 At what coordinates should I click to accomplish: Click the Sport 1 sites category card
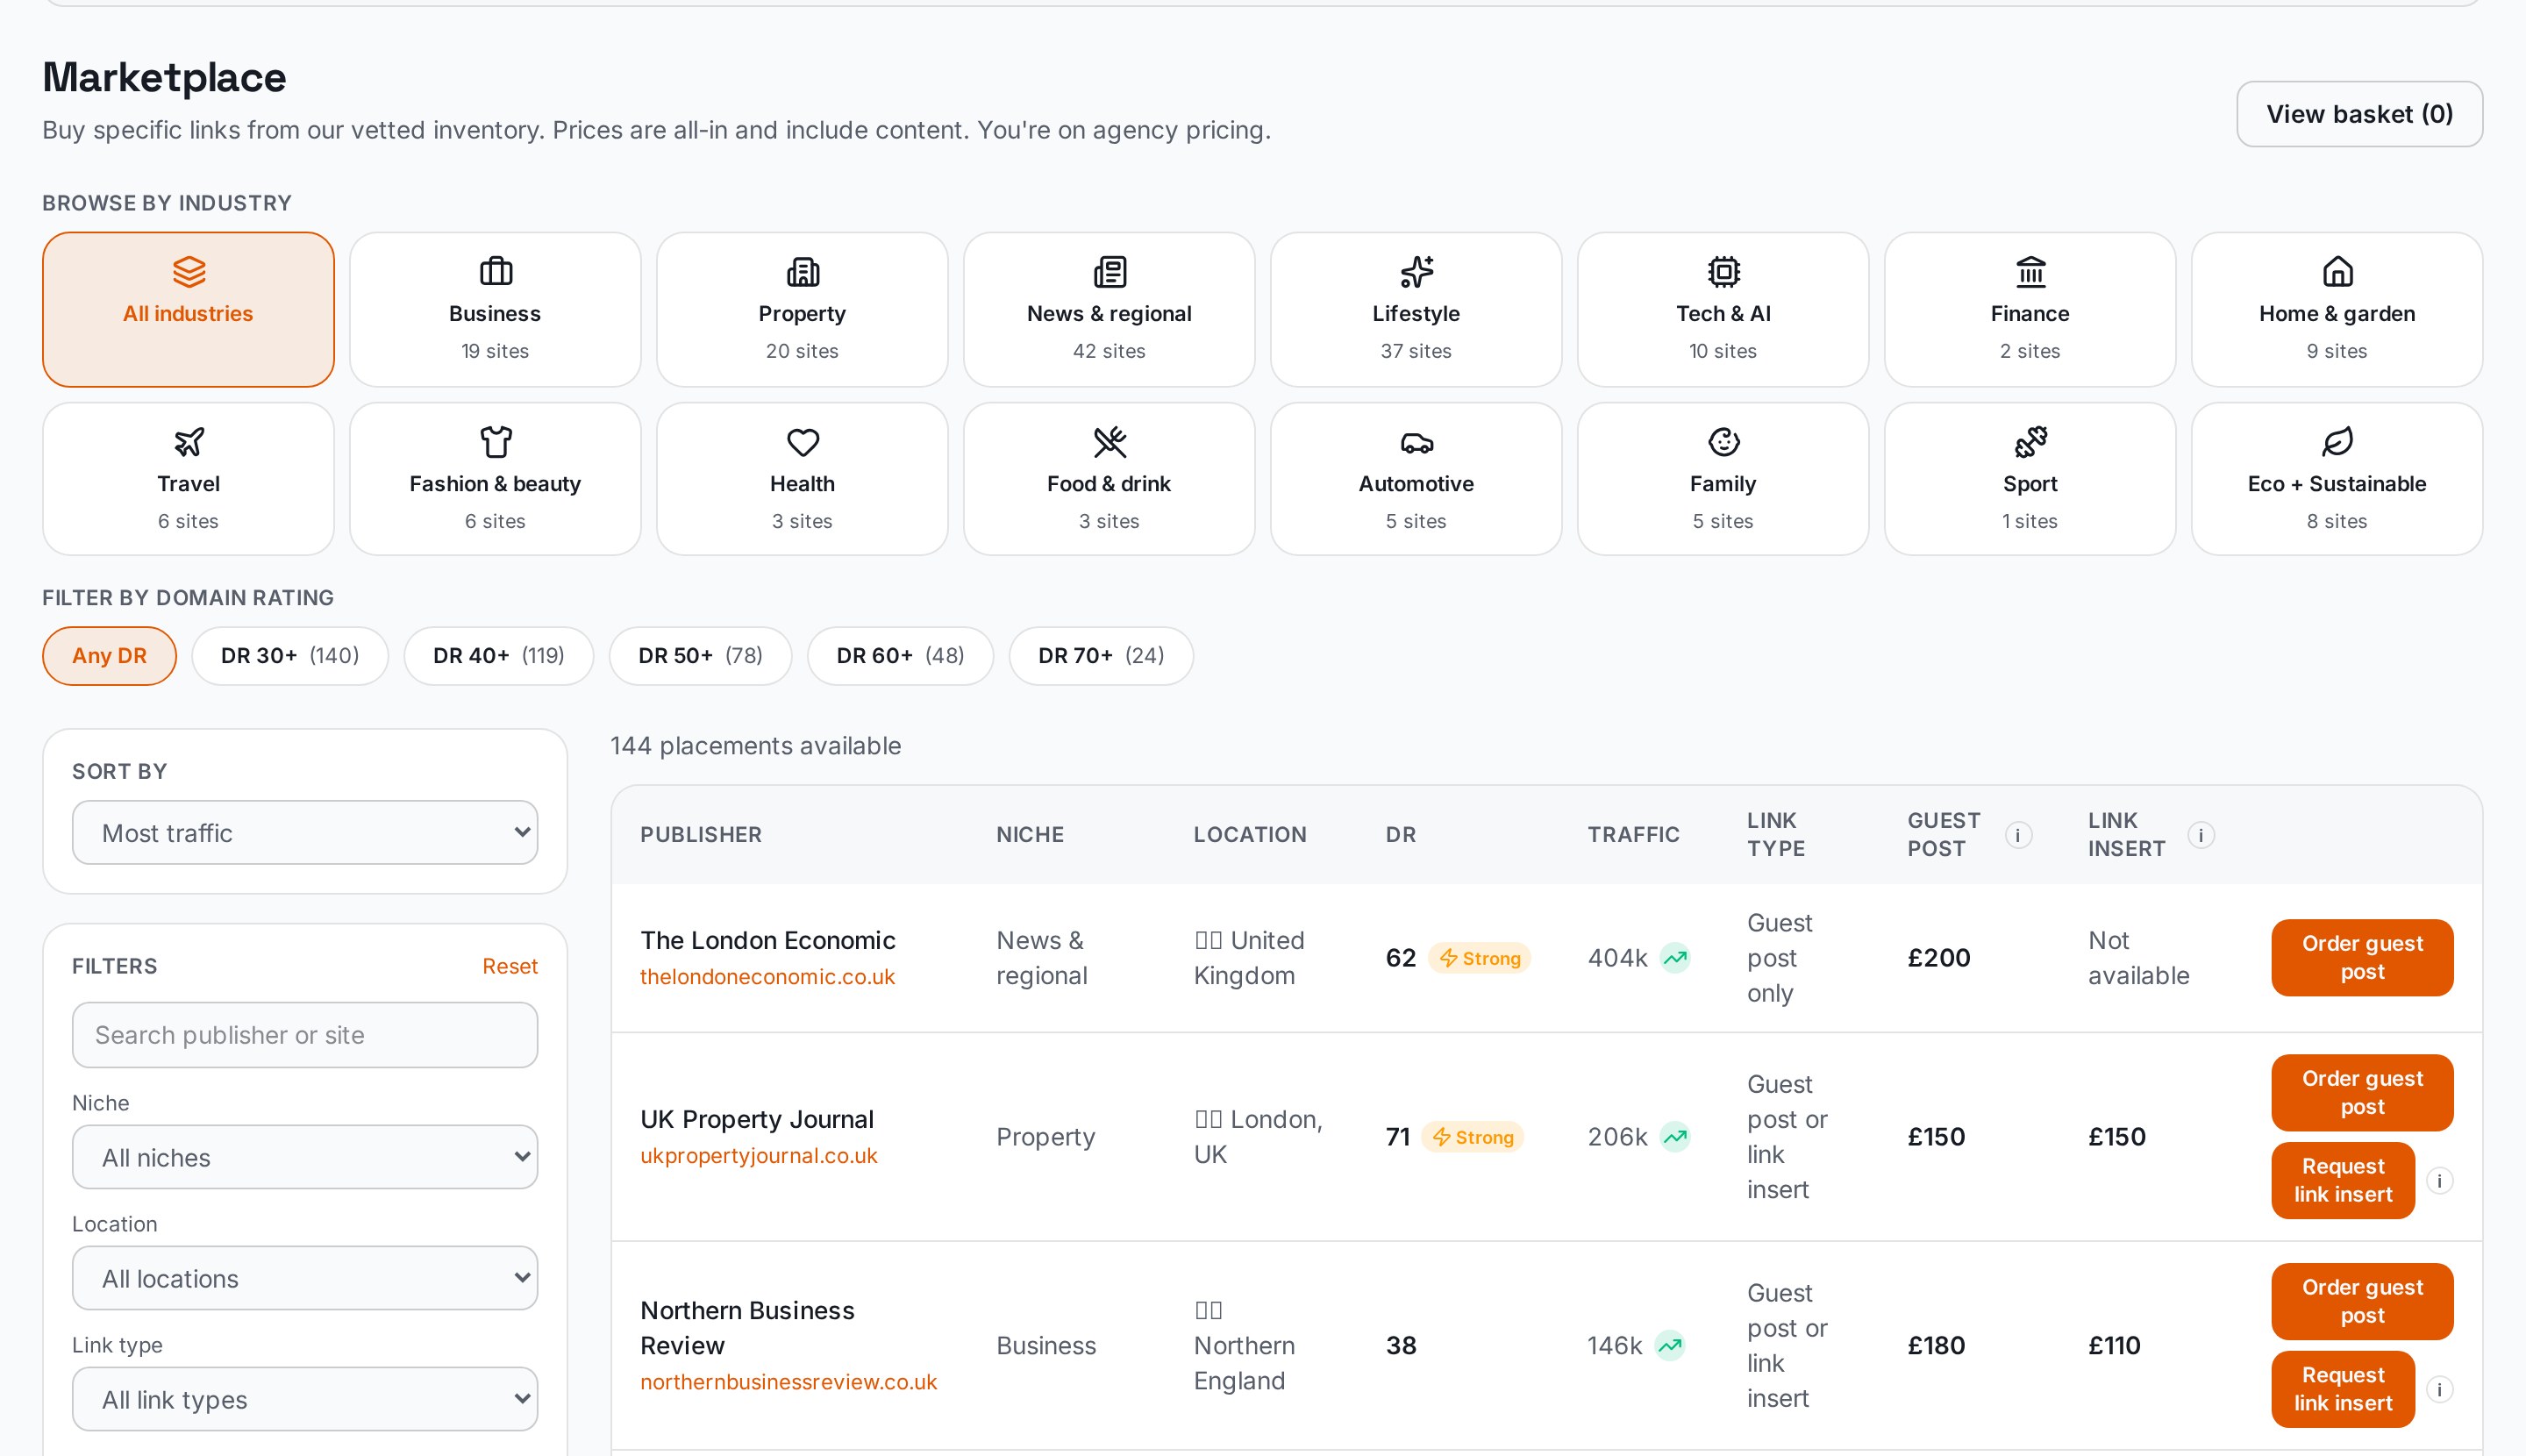[x=2030, y=479]
